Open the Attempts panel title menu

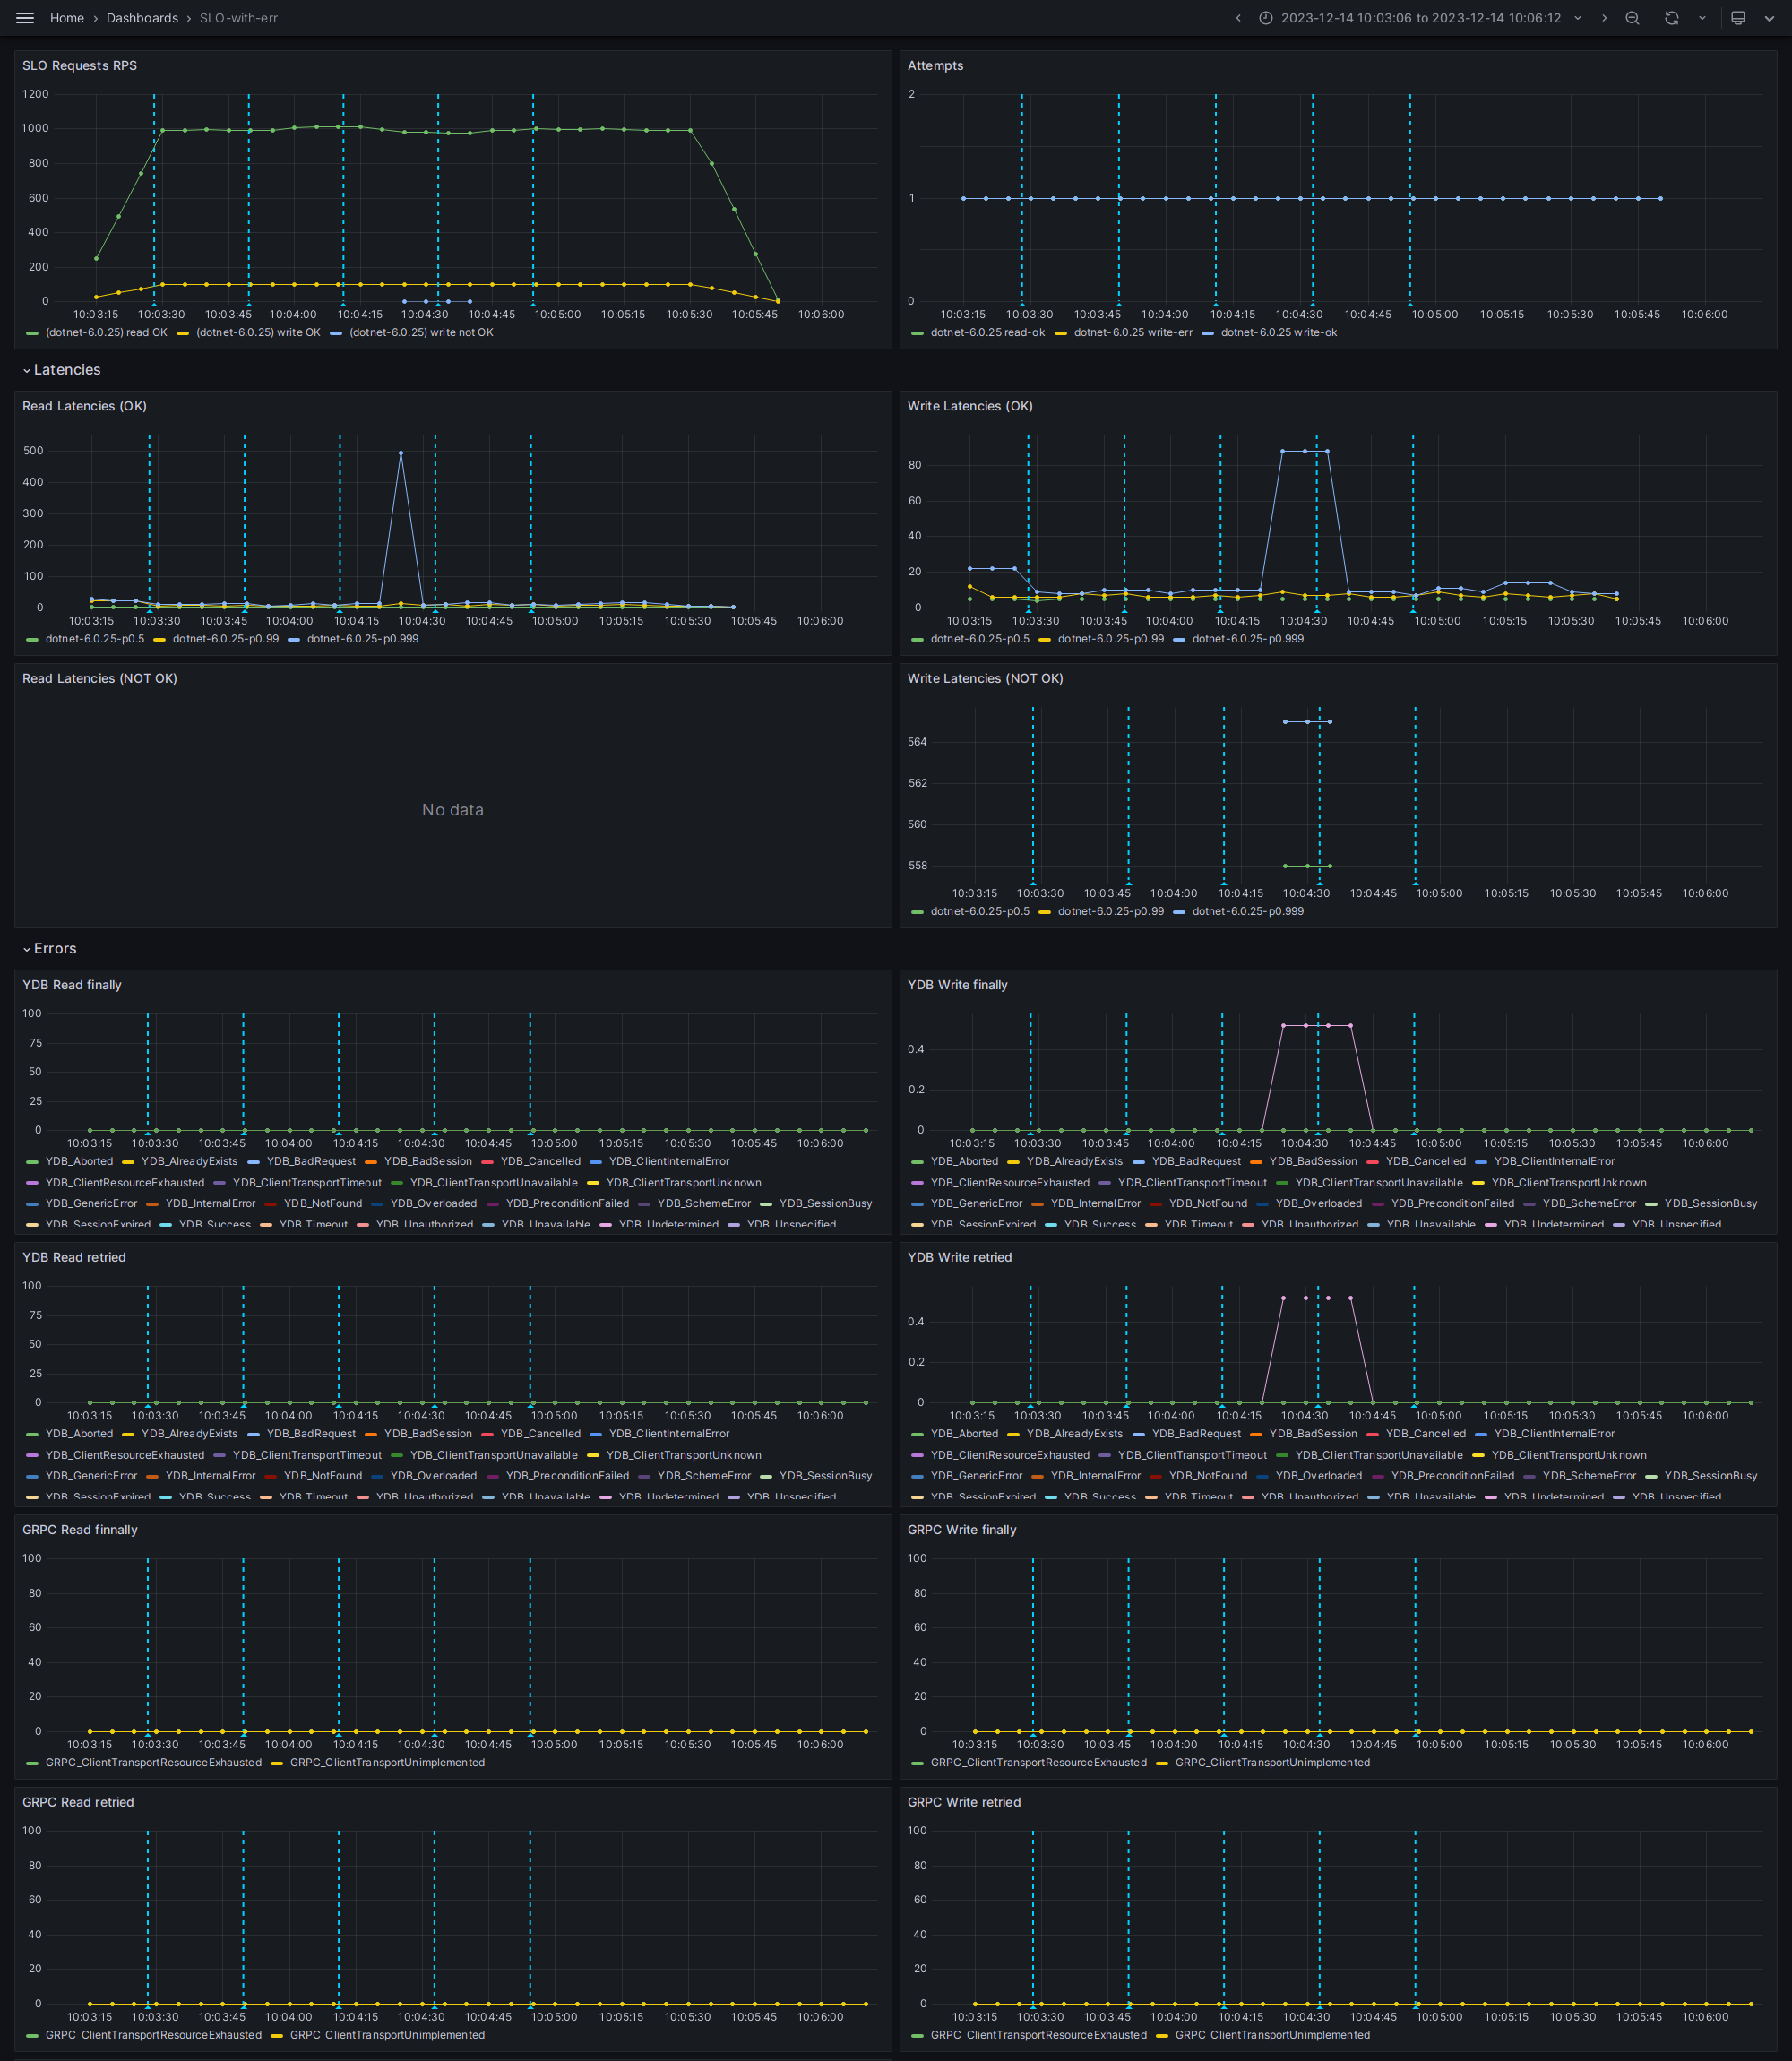click(935, 66)
